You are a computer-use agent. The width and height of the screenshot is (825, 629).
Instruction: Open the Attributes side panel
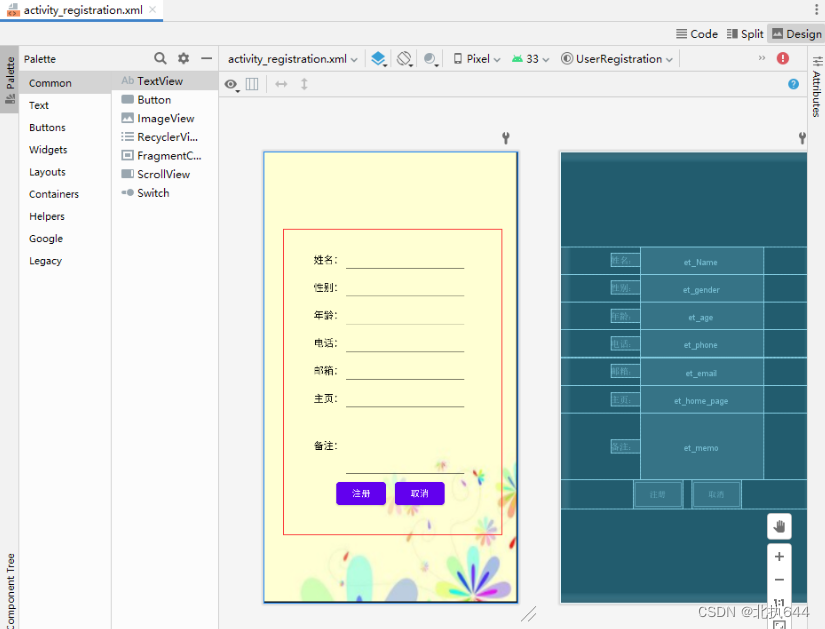(x=817, y=87)
